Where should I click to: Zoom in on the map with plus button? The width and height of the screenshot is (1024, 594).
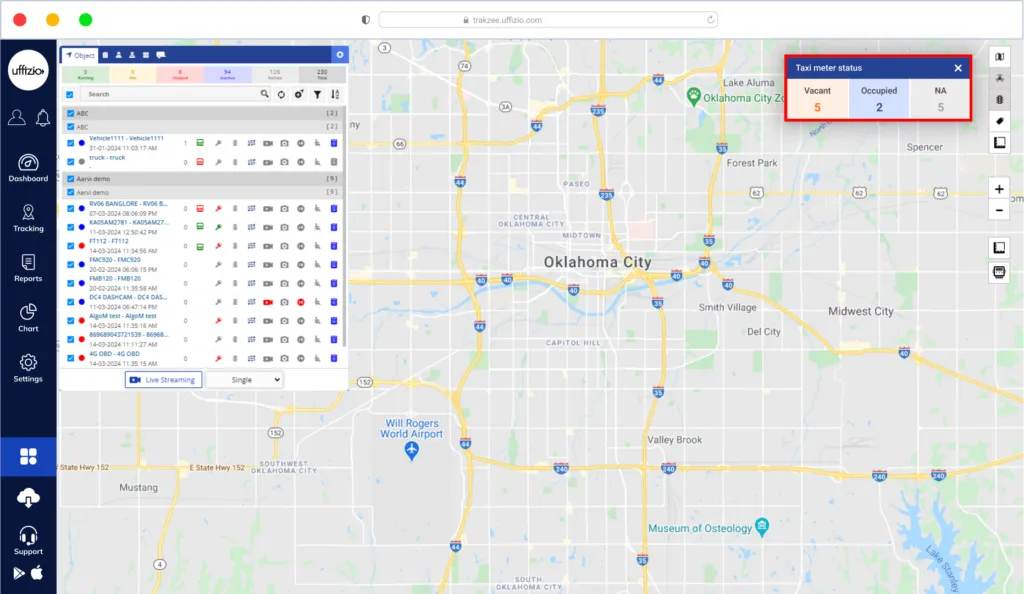coord(1000,188)
